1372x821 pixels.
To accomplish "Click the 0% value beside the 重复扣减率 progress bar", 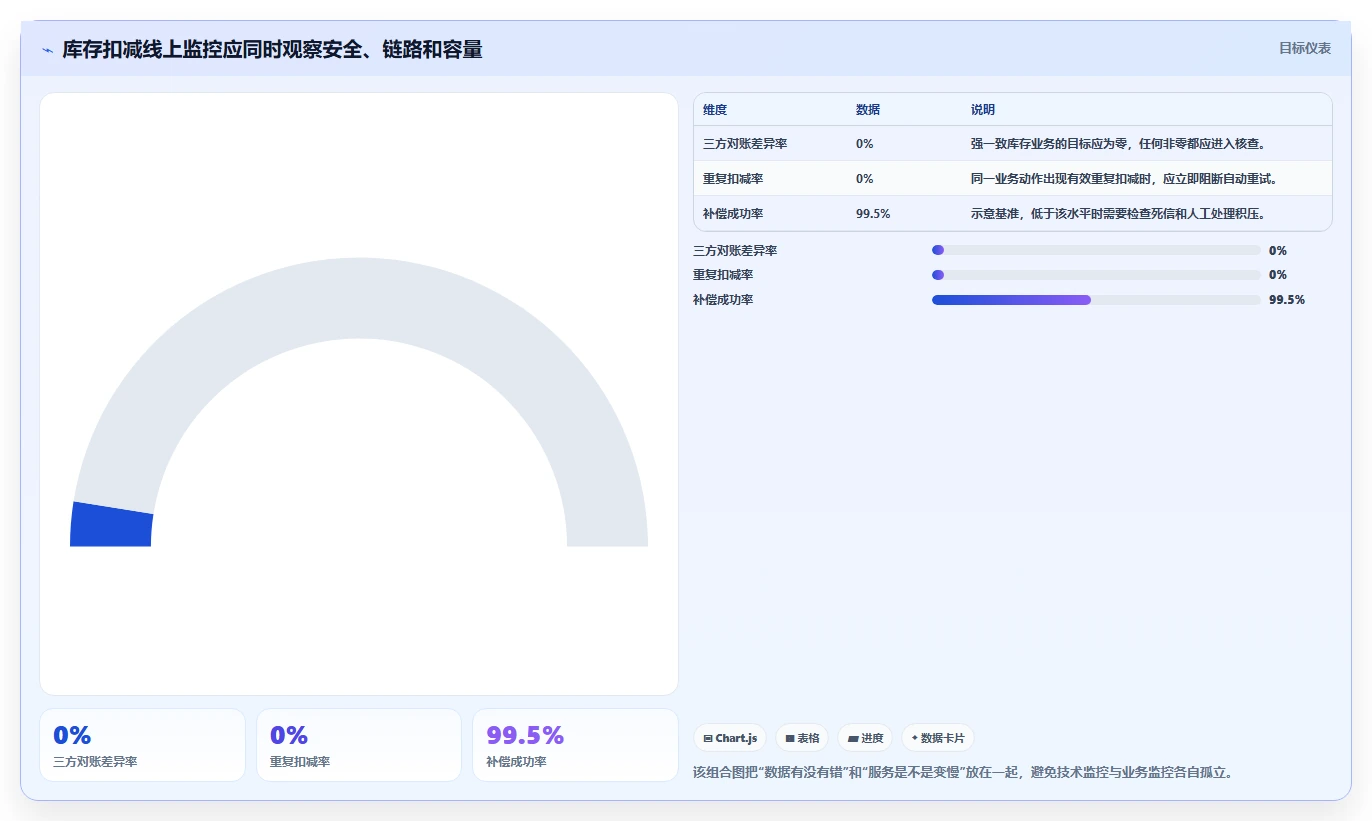I will pos(1278,275).
